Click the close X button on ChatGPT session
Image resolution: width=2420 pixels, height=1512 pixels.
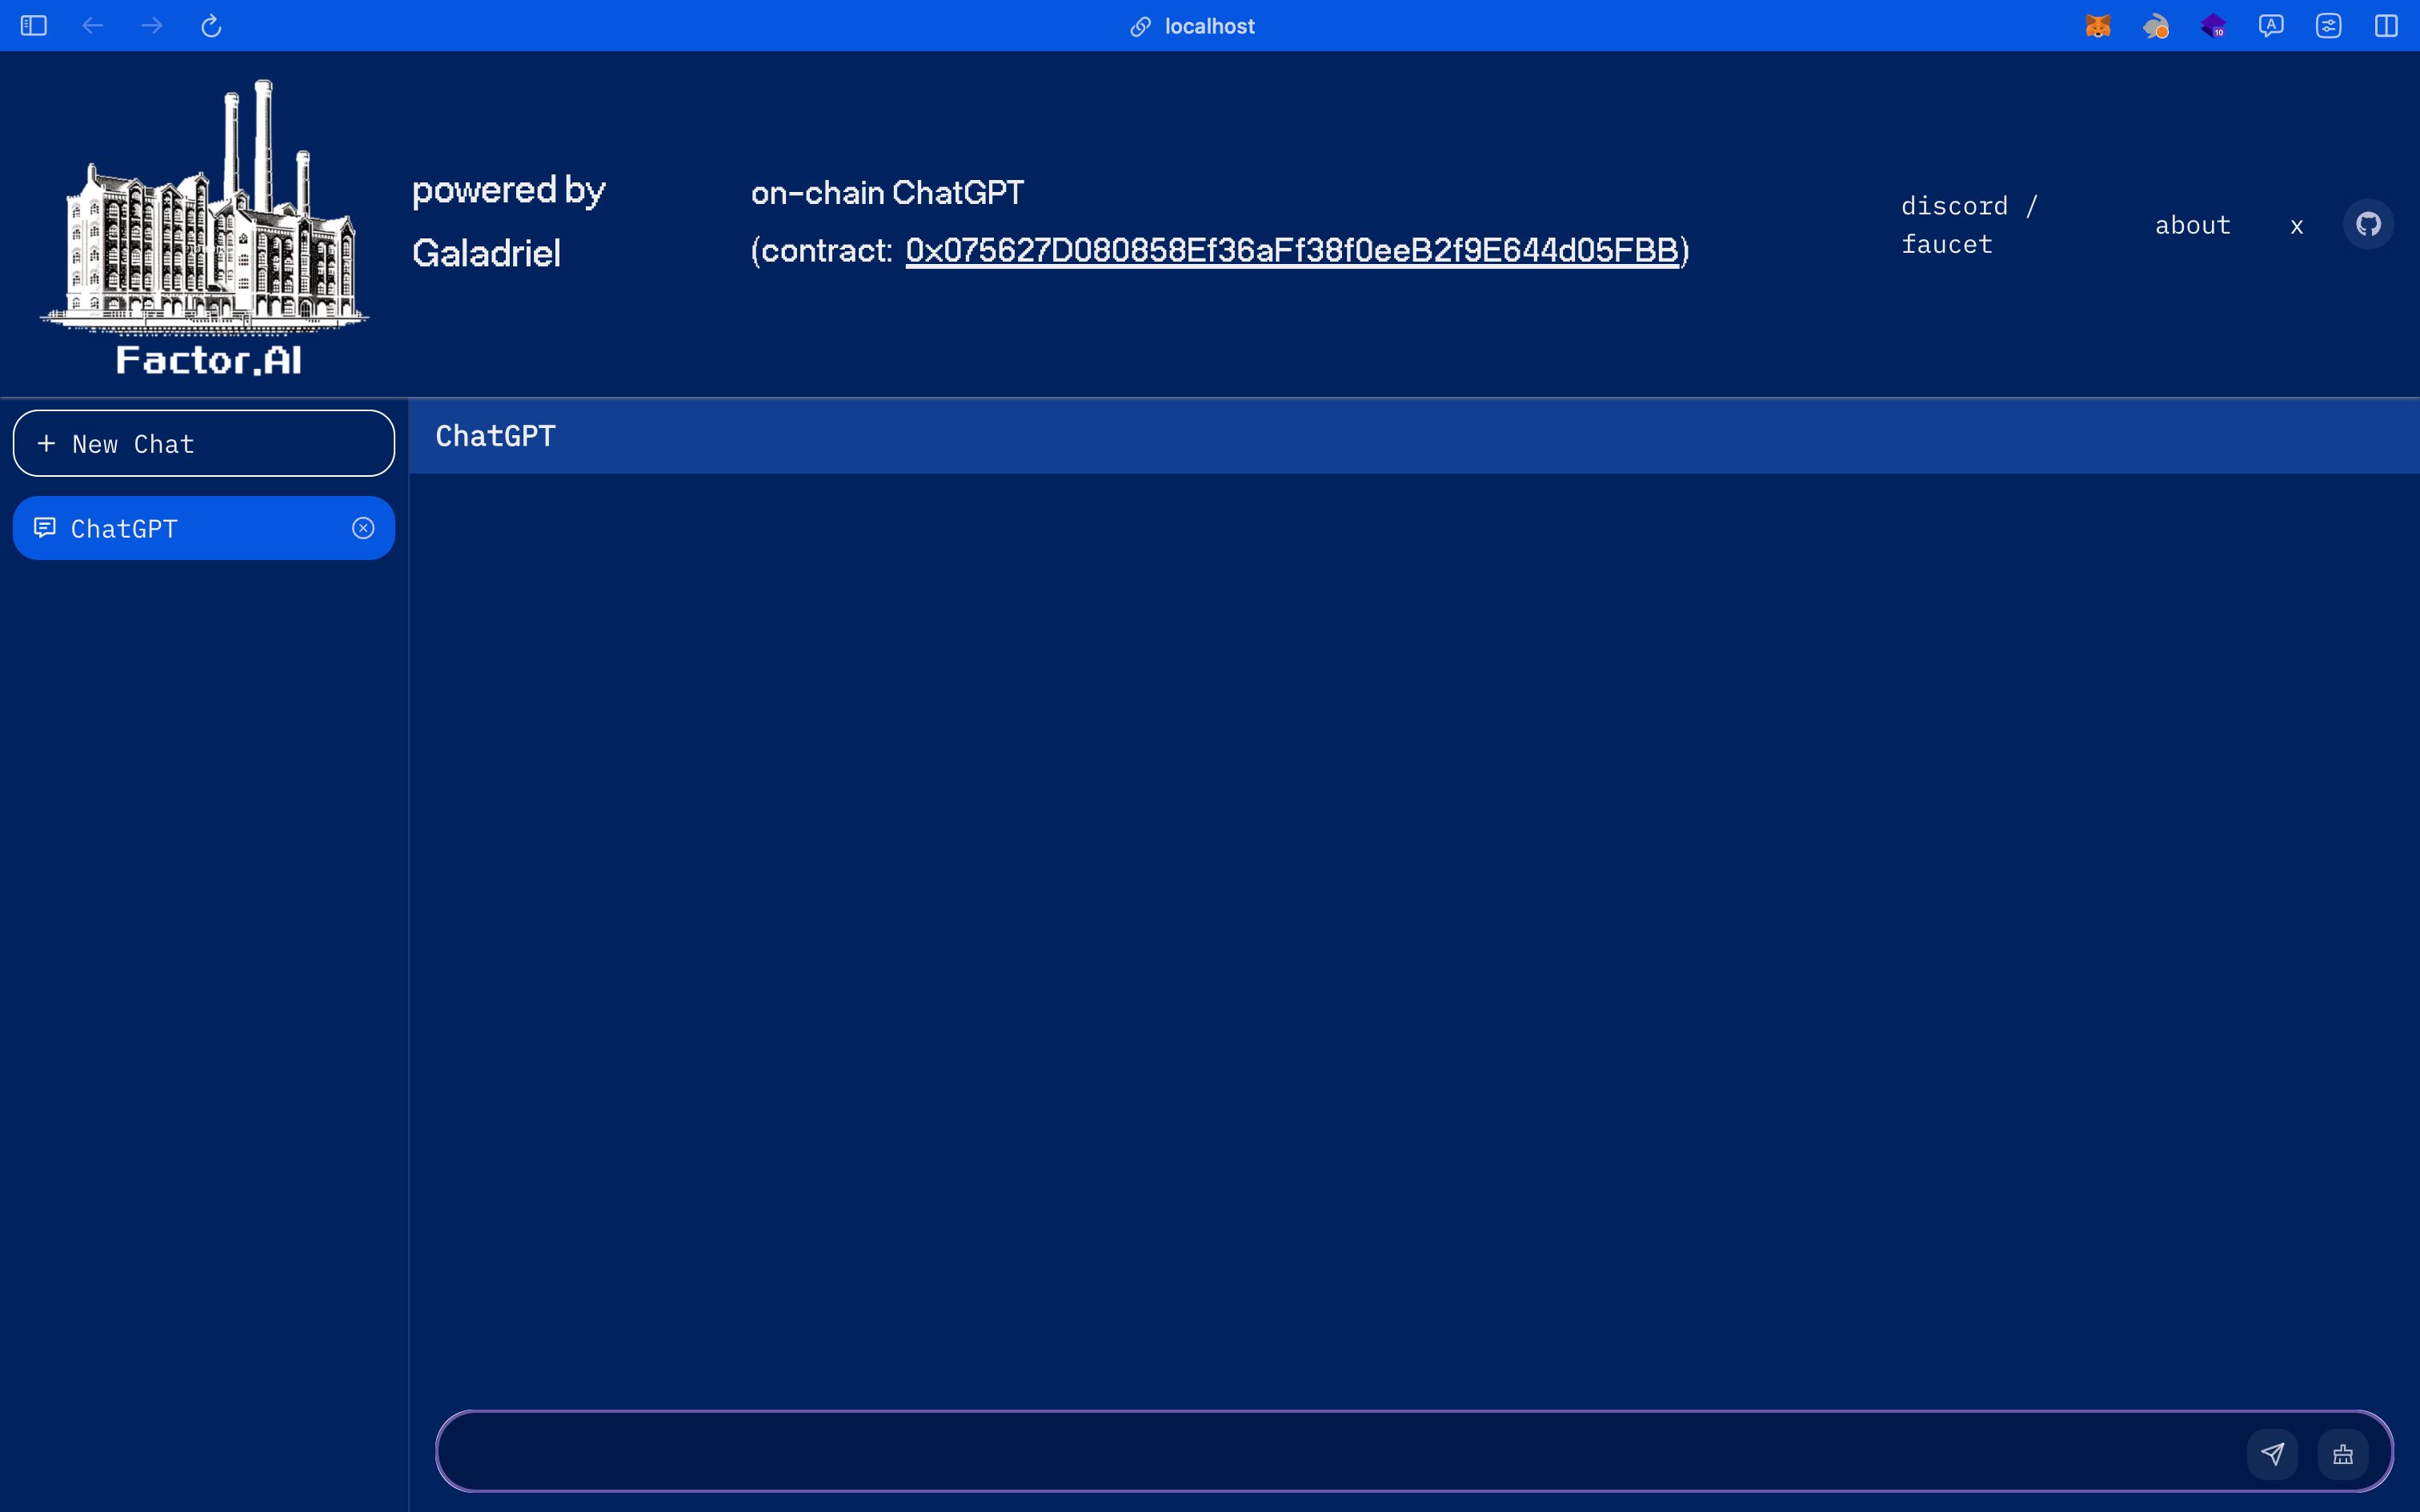pos(364,528)
